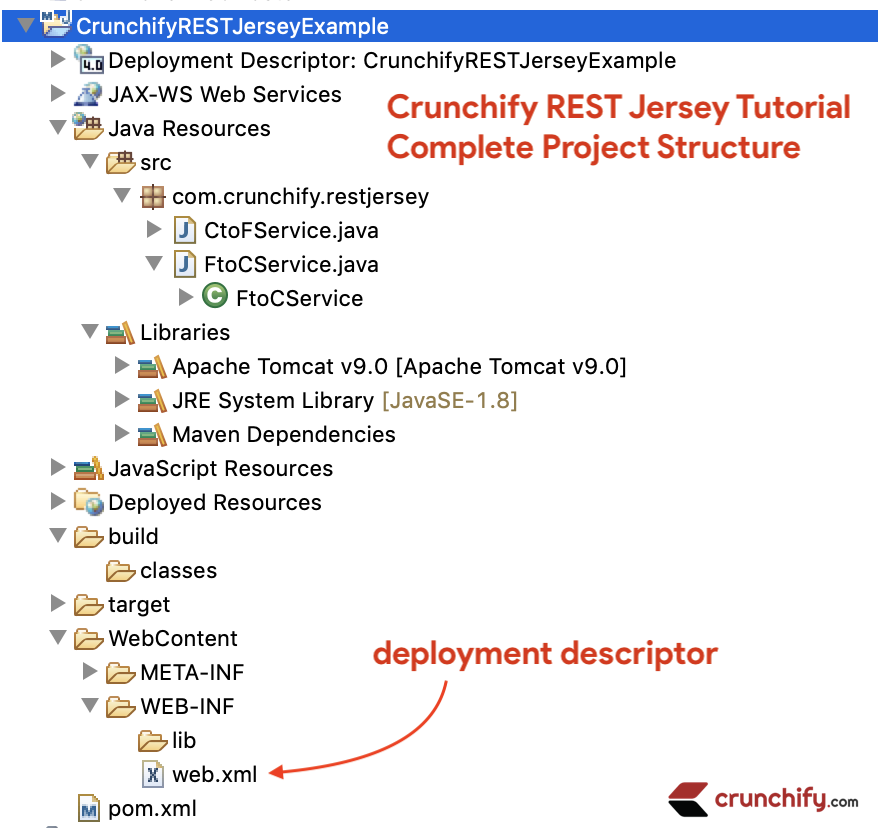Expand the META-INF folder
The height and width of the screenshot is (828, 878).
(x=90, y=672)
